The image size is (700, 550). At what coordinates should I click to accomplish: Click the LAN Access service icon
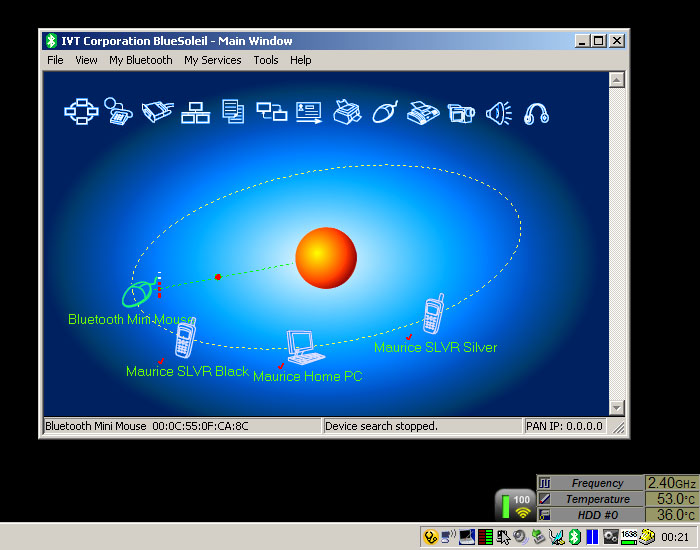(196, 112)
